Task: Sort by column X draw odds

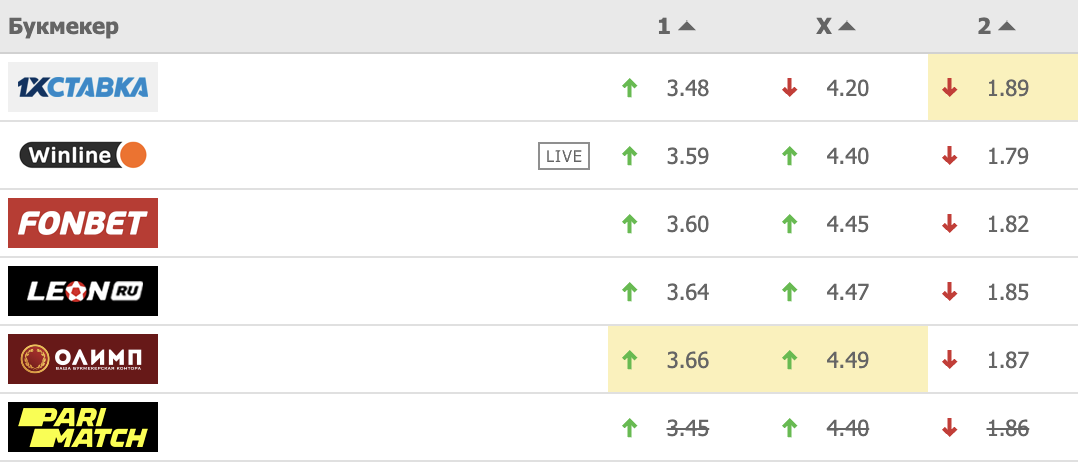Action: click(x=835, y=27)
